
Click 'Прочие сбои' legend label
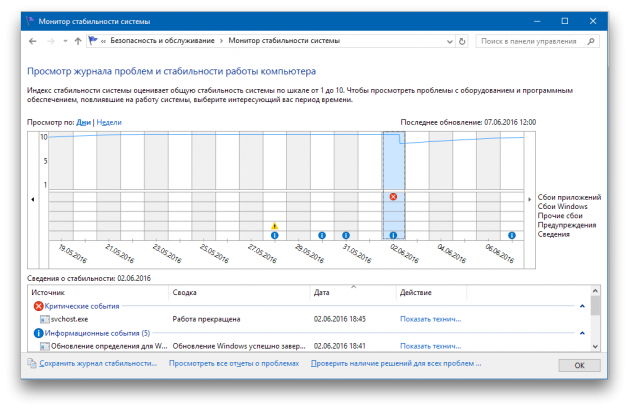pyautogui.click(x=560, y=216)
